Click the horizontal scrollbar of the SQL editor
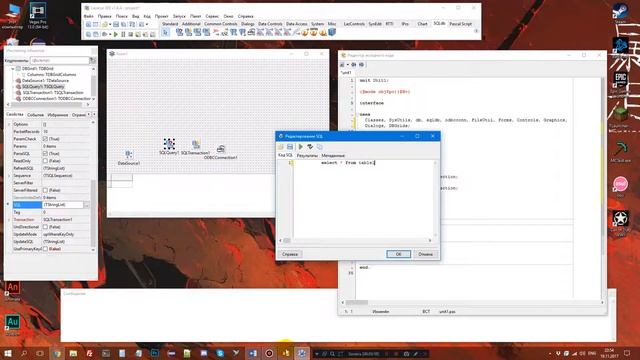640x360 pixels. click(x=355, y=240)
